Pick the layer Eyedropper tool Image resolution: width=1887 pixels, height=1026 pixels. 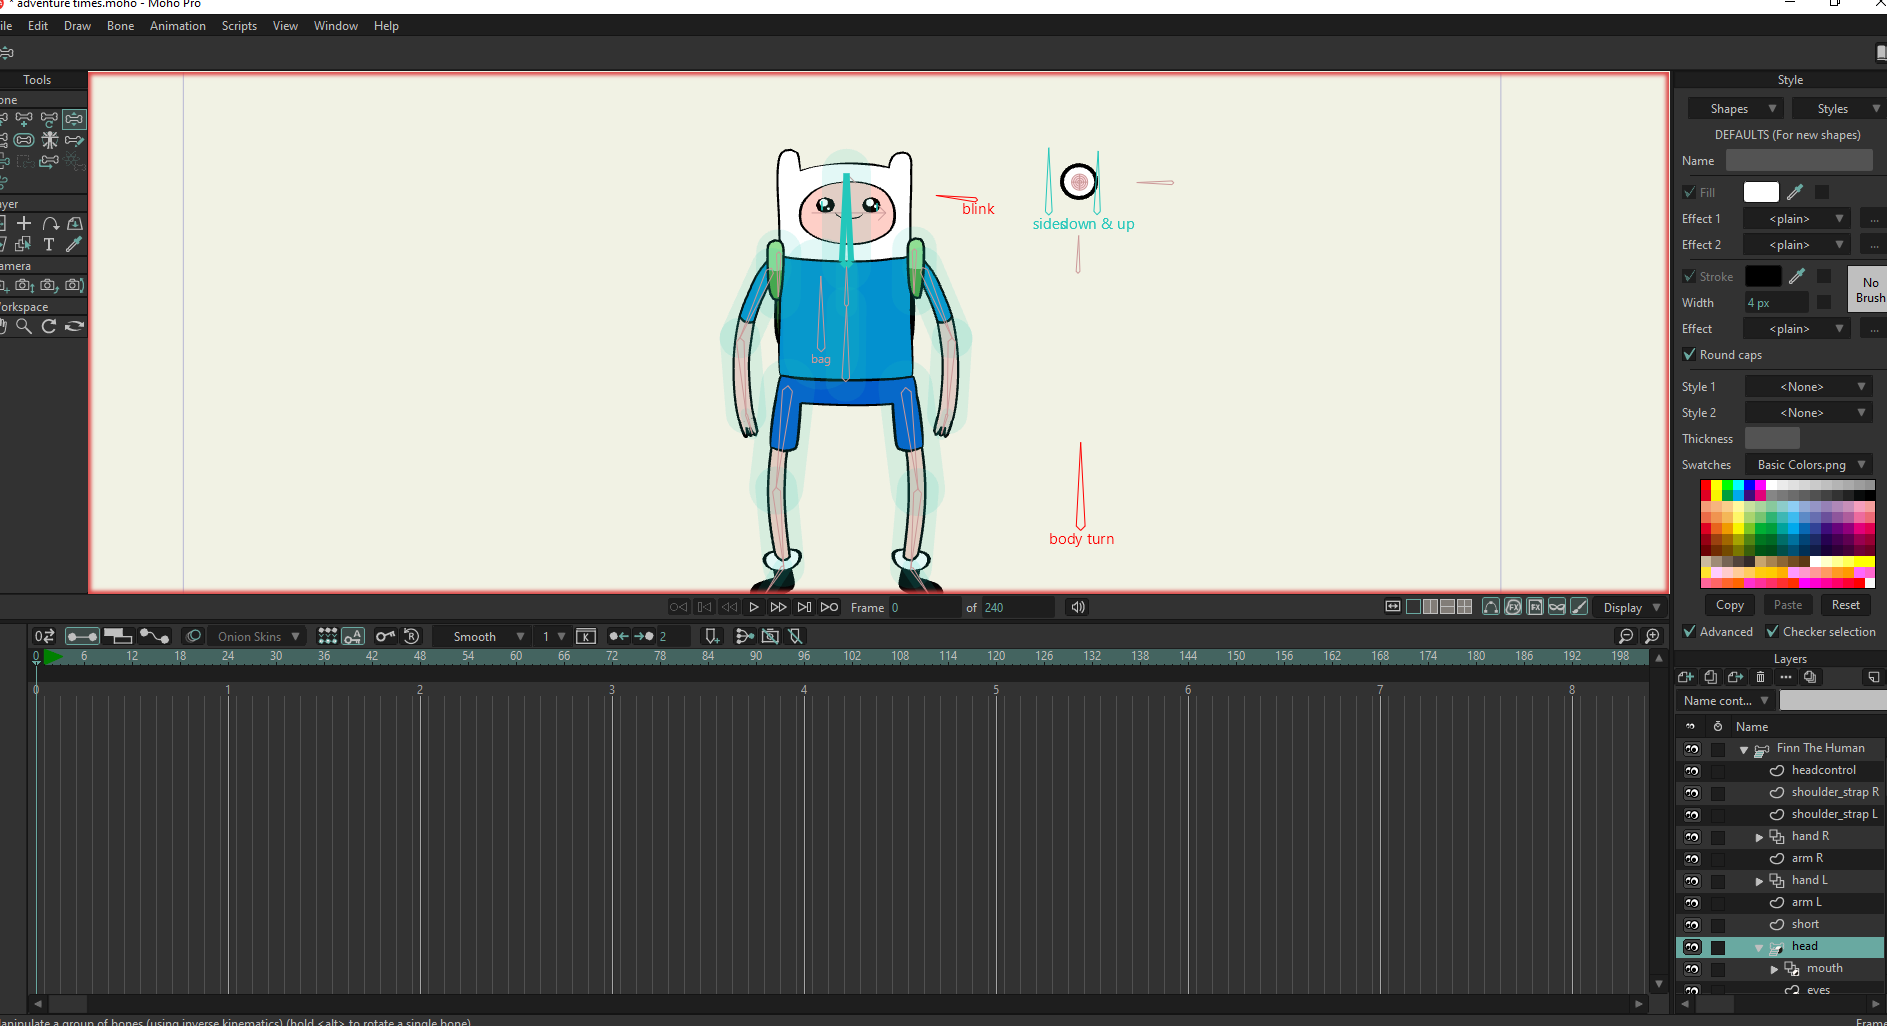74,244
